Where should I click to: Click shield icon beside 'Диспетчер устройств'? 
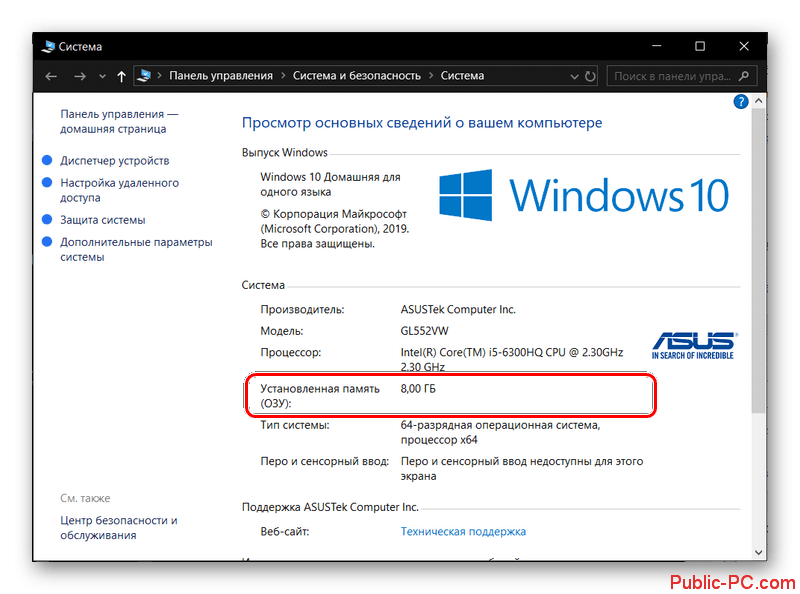[47, 160]
